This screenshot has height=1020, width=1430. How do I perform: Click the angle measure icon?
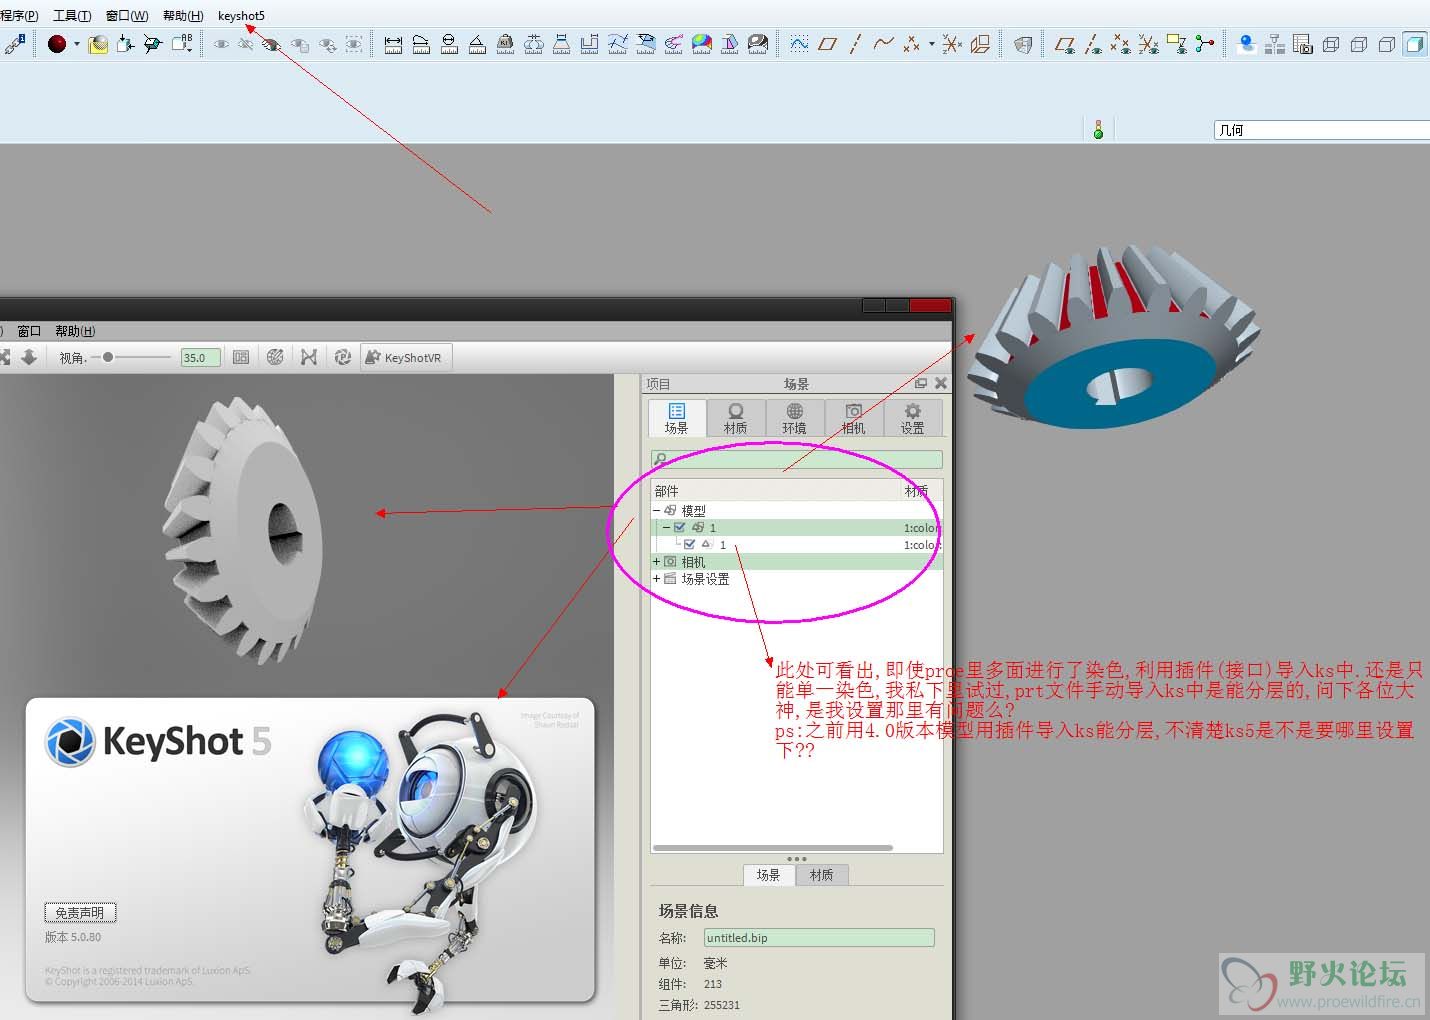coord(477,44)
